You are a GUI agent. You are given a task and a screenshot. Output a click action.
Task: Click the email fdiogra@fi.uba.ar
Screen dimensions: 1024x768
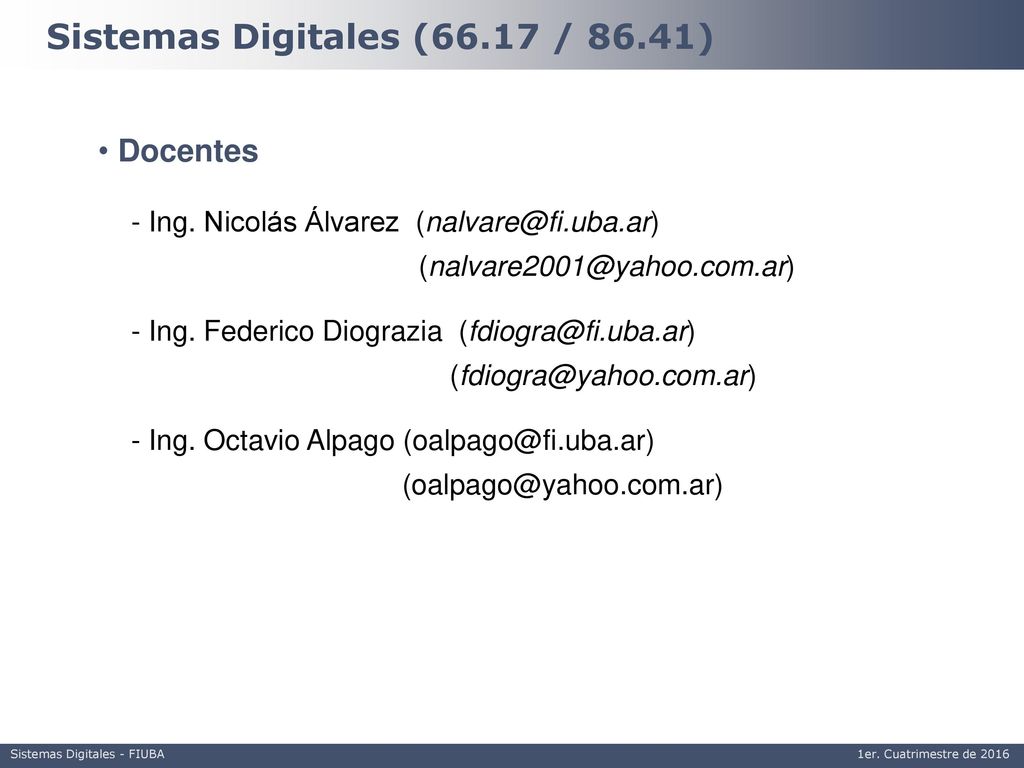(578, 332)
